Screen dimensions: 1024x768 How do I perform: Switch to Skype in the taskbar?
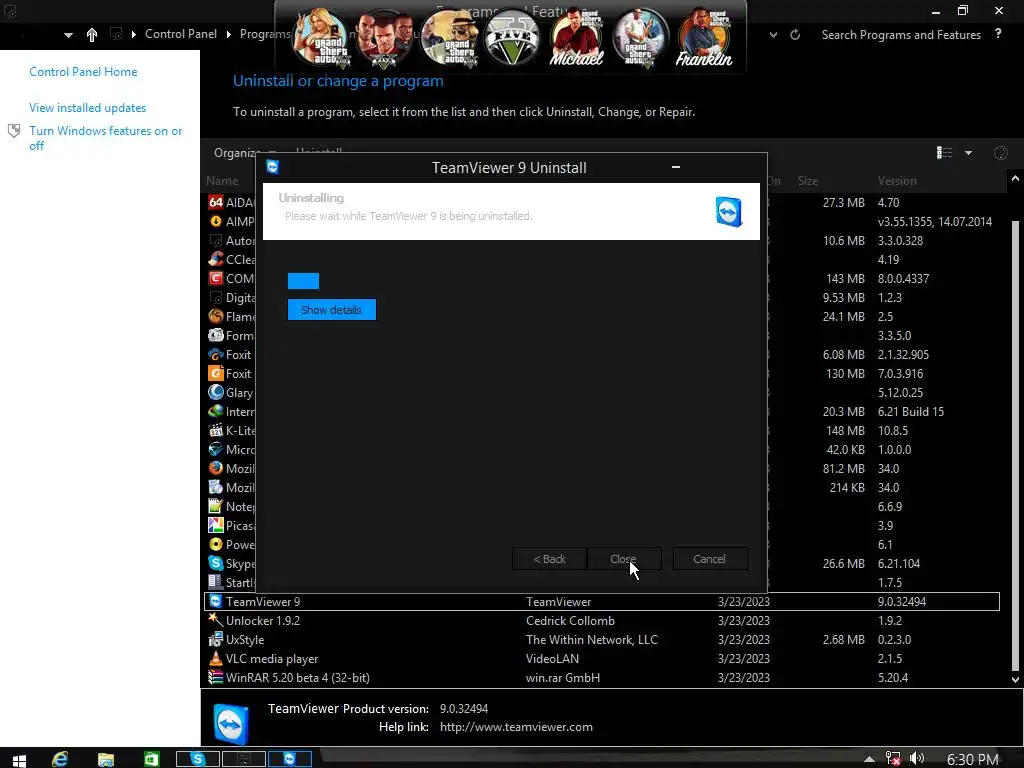click(x=197, y=759)
